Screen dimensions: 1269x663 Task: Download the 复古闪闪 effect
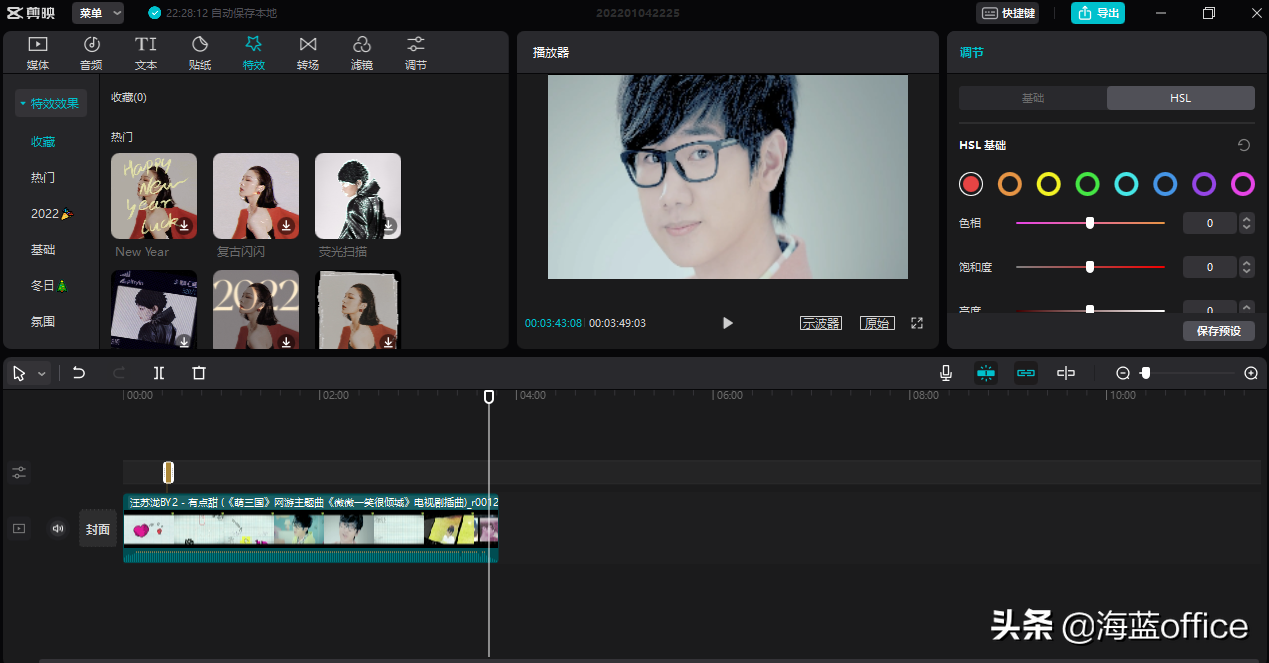(286, 226)
